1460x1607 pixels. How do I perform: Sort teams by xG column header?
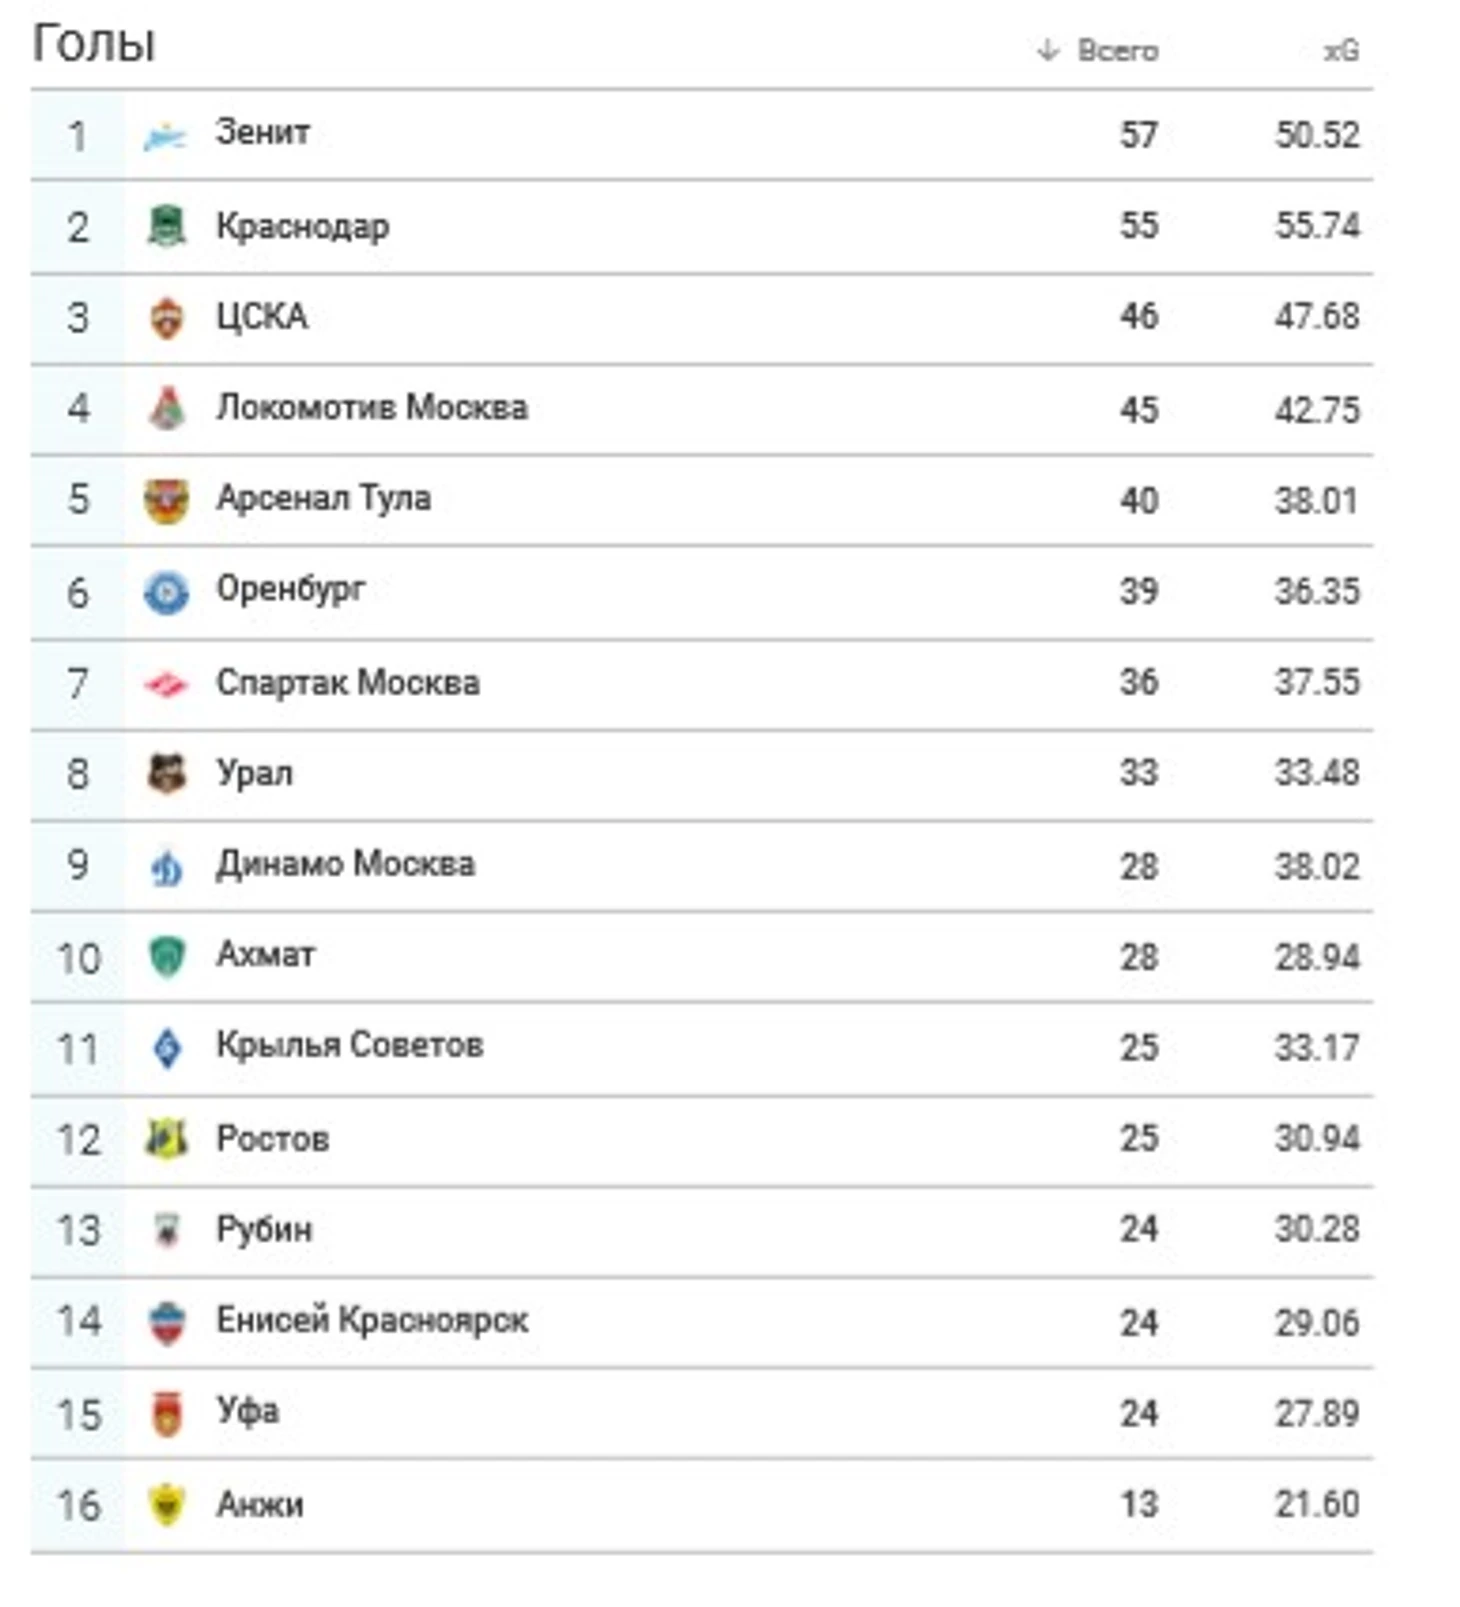tap(1341, 51)
